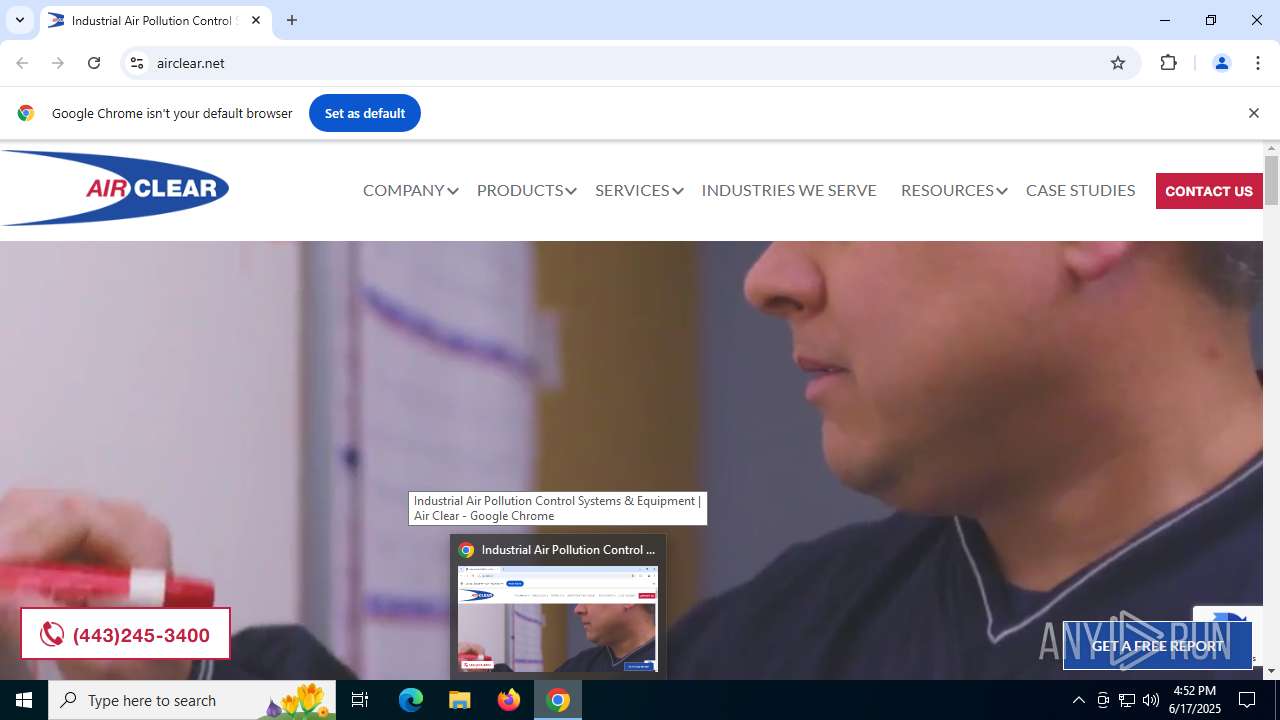Open the Chrome profile icon
This screenshot has height=720, width=1280.
(1221, 63)
